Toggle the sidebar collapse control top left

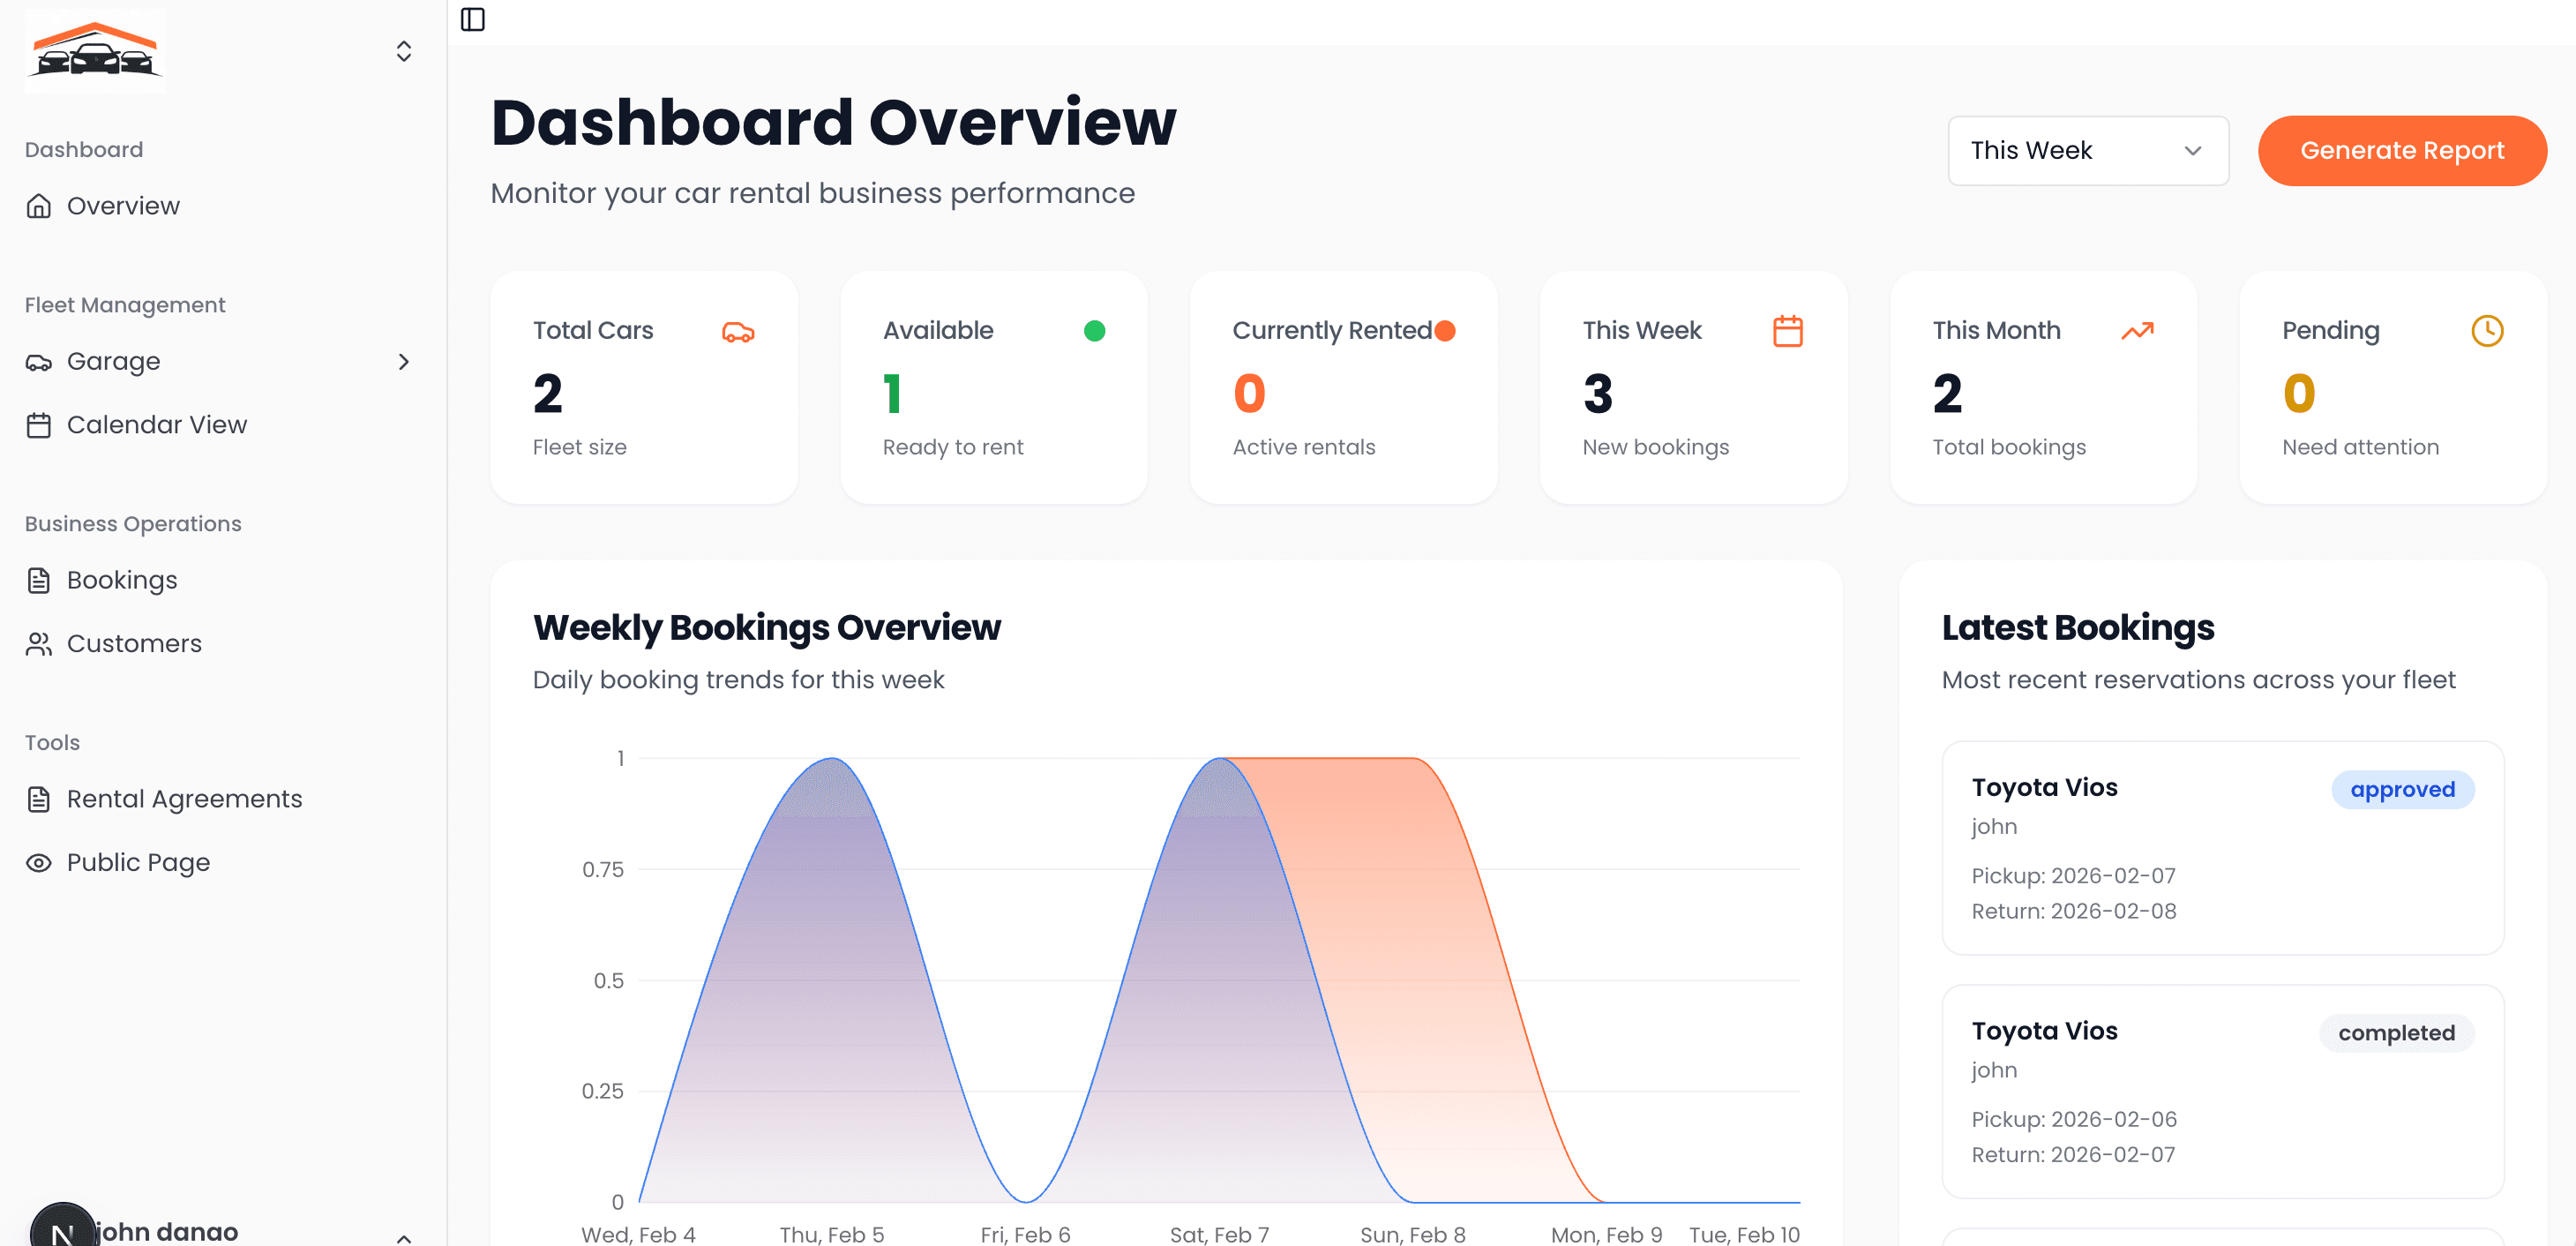pyautogui.click(x=473, y=19)
